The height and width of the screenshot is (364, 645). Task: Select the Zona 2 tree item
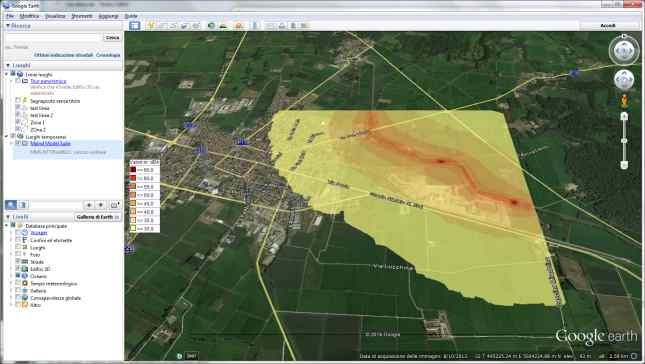point(37,130)
